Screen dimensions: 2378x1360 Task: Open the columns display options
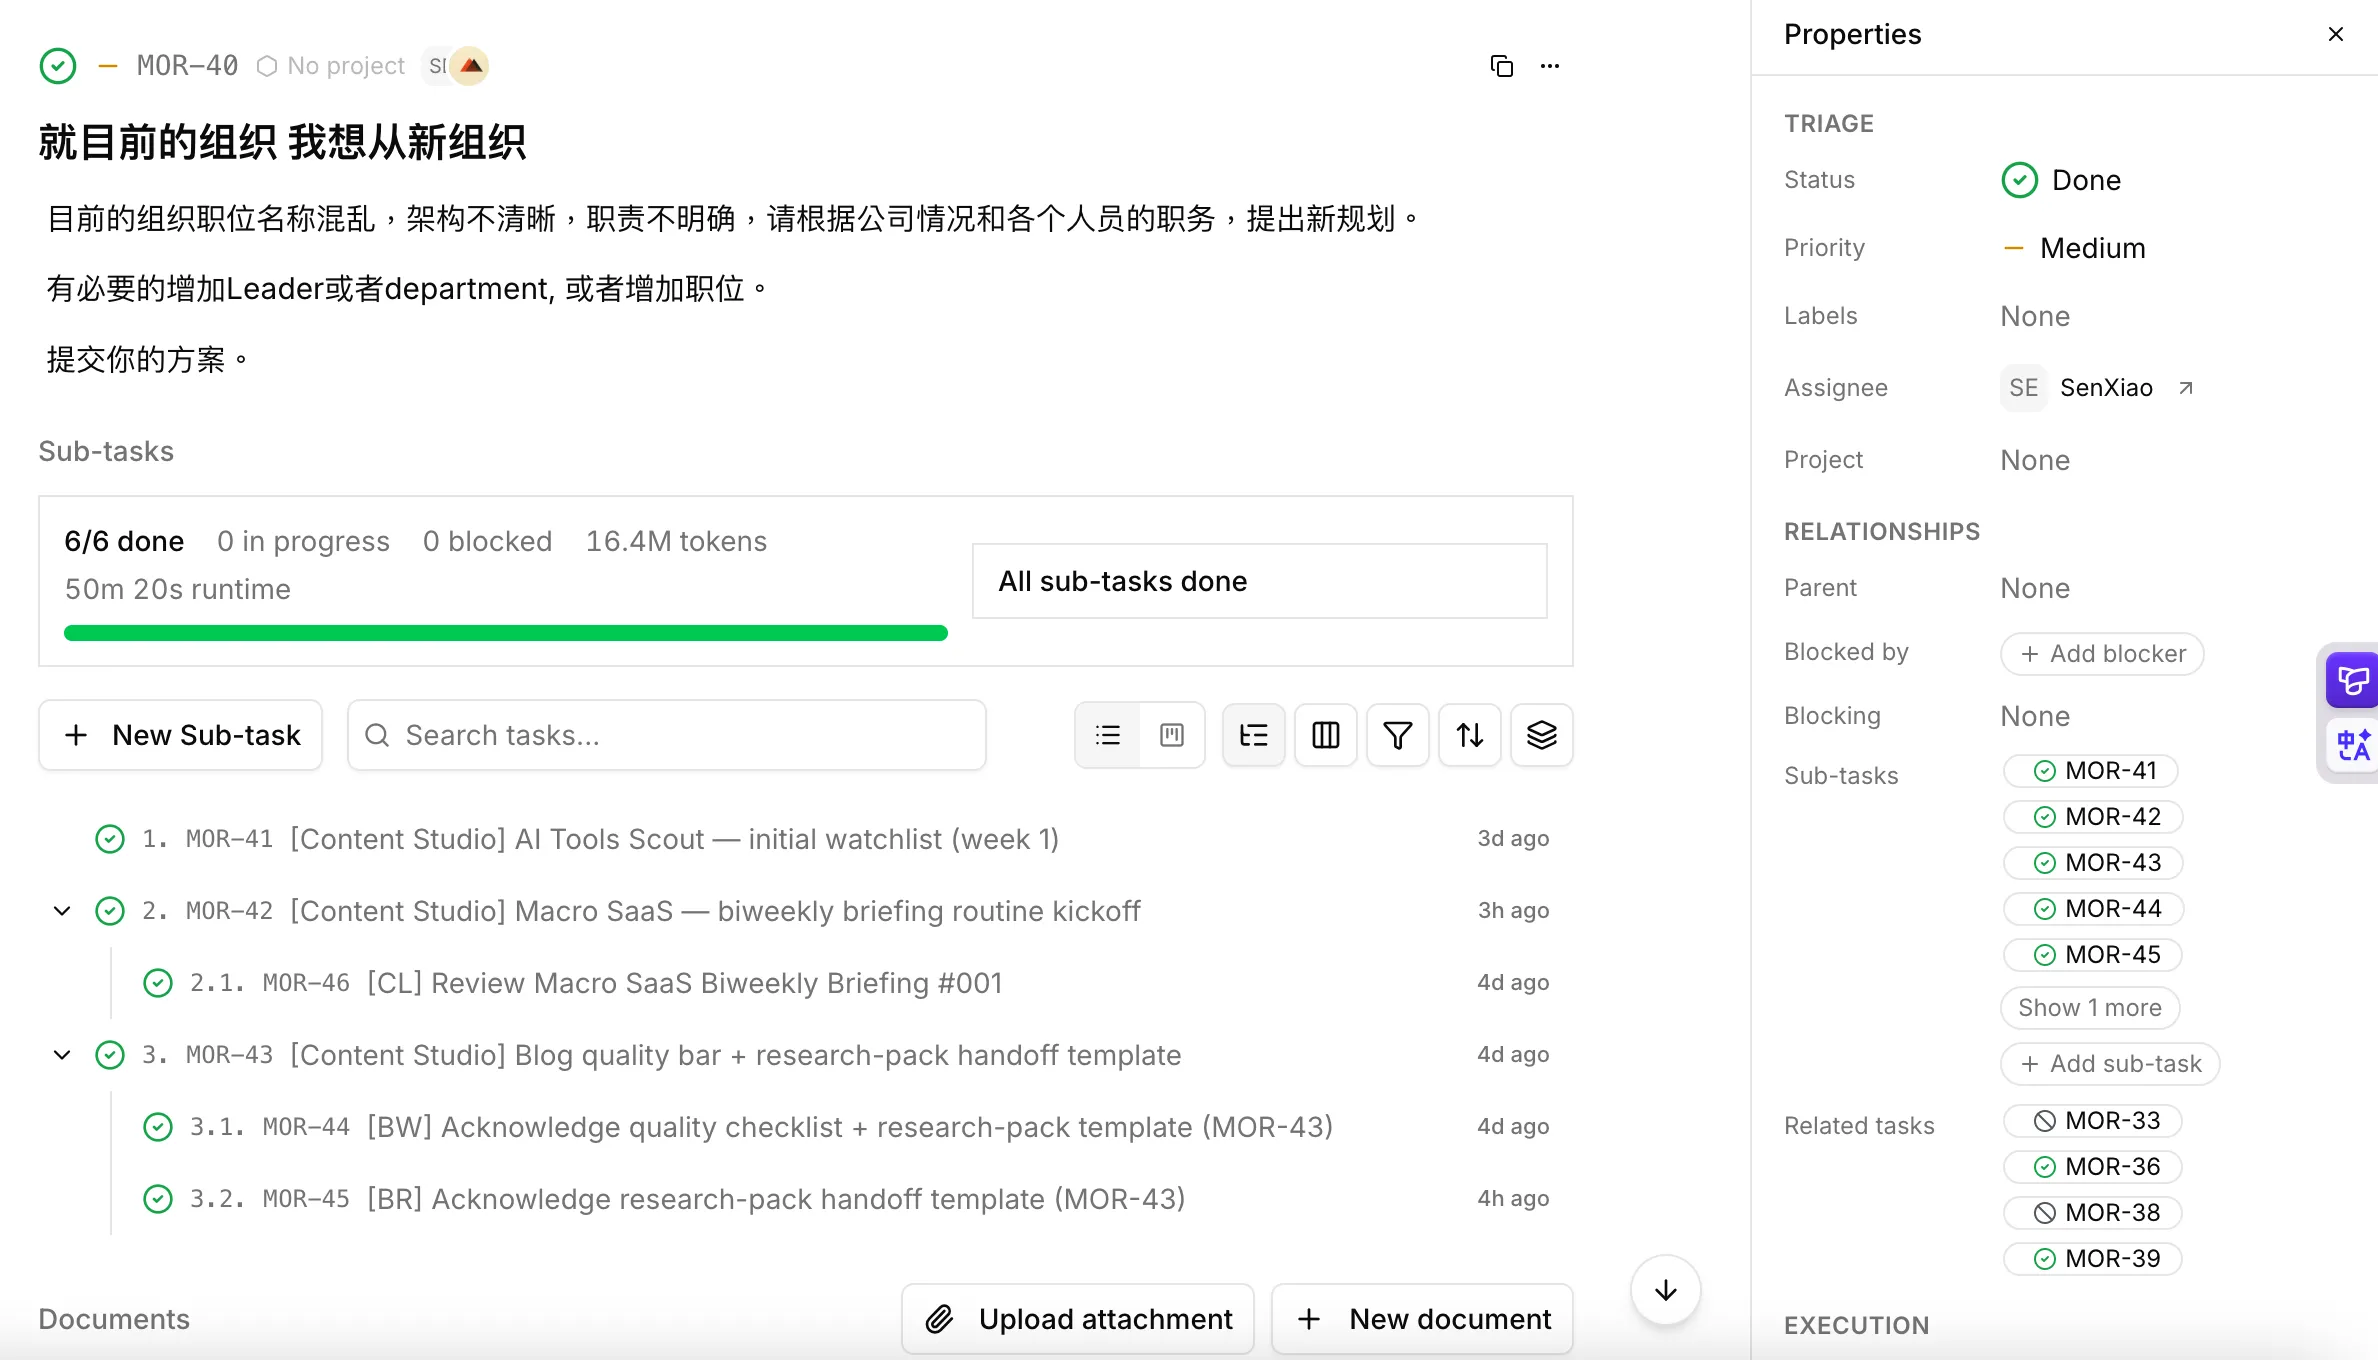pos(1326,735)
